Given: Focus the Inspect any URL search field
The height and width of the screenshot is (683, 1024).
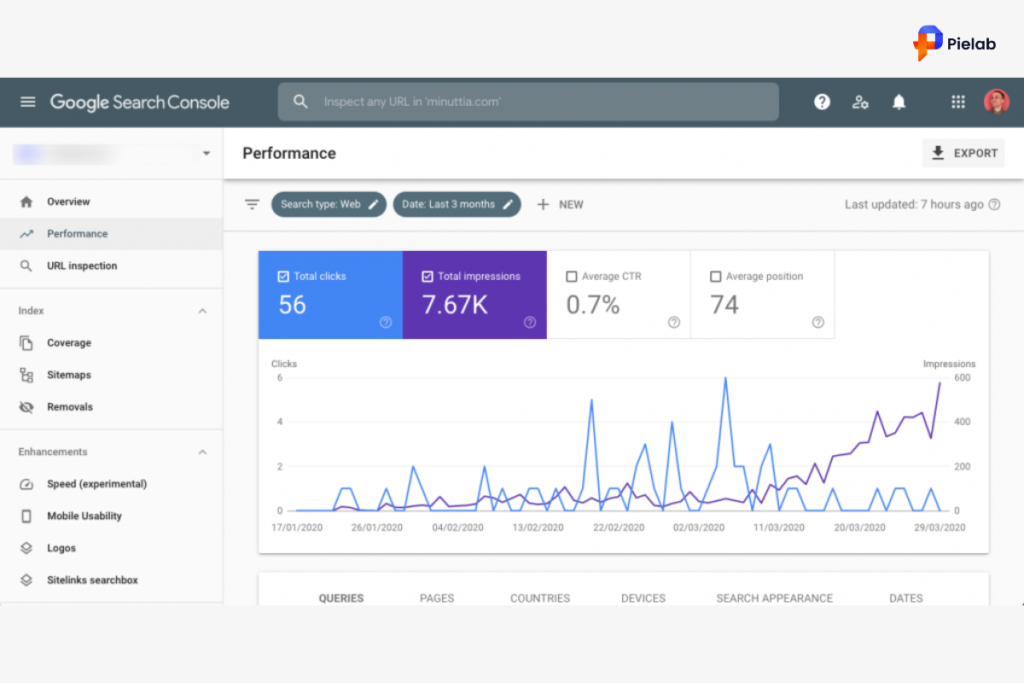Looking at the screenshot, I should 528,102.
